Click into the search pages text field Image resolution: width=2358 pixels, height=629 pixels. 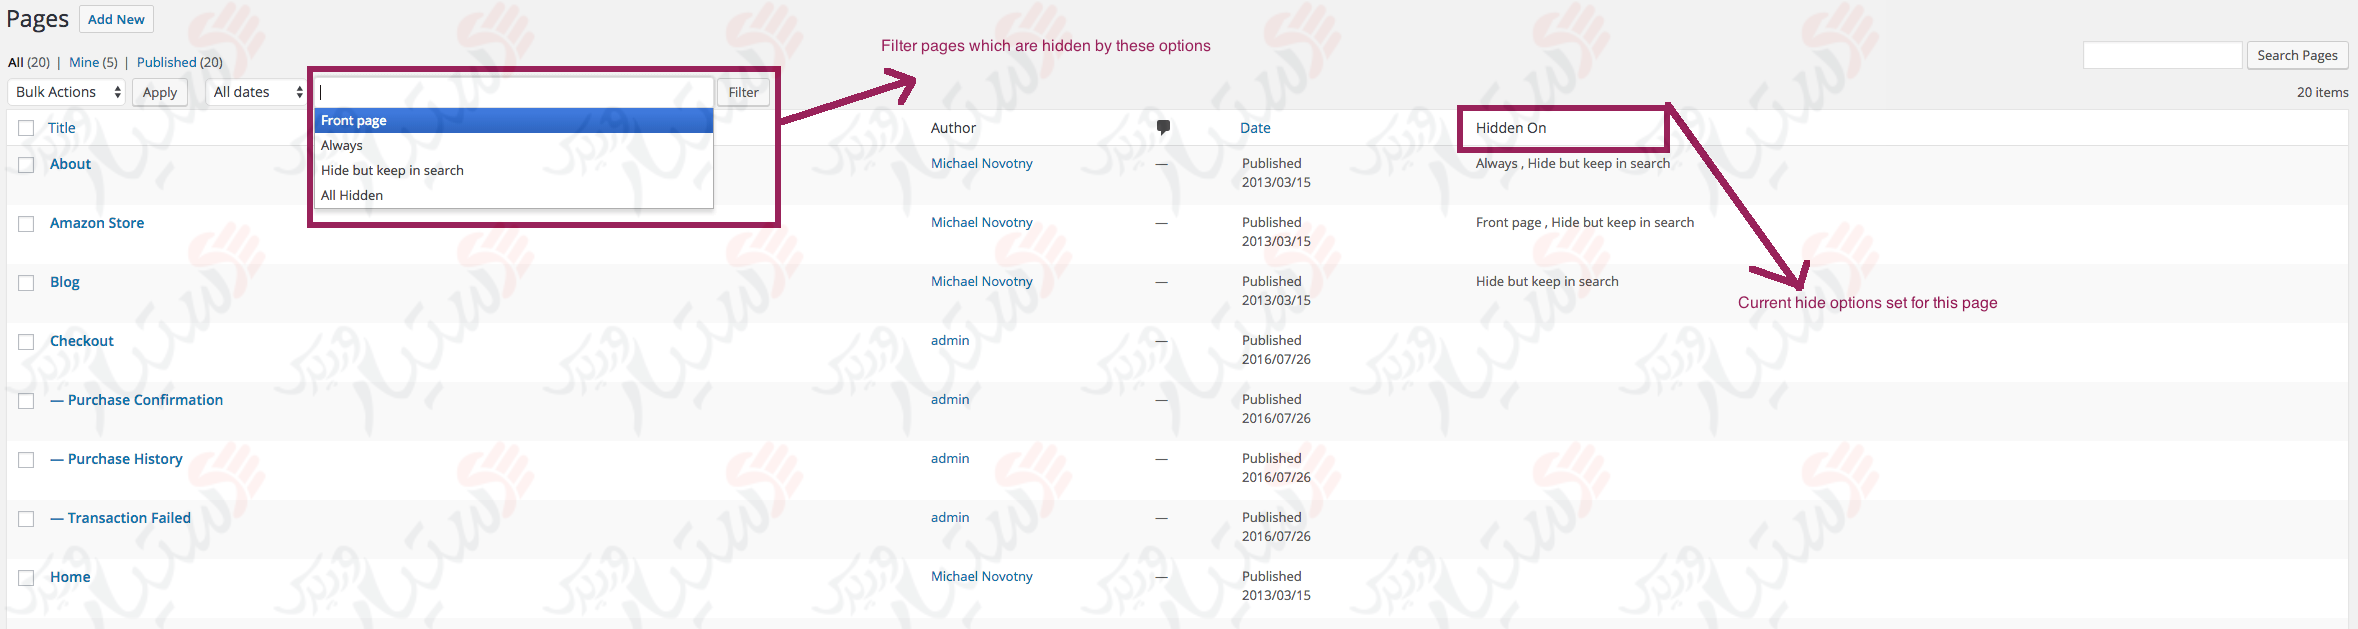pos(2162,55)
